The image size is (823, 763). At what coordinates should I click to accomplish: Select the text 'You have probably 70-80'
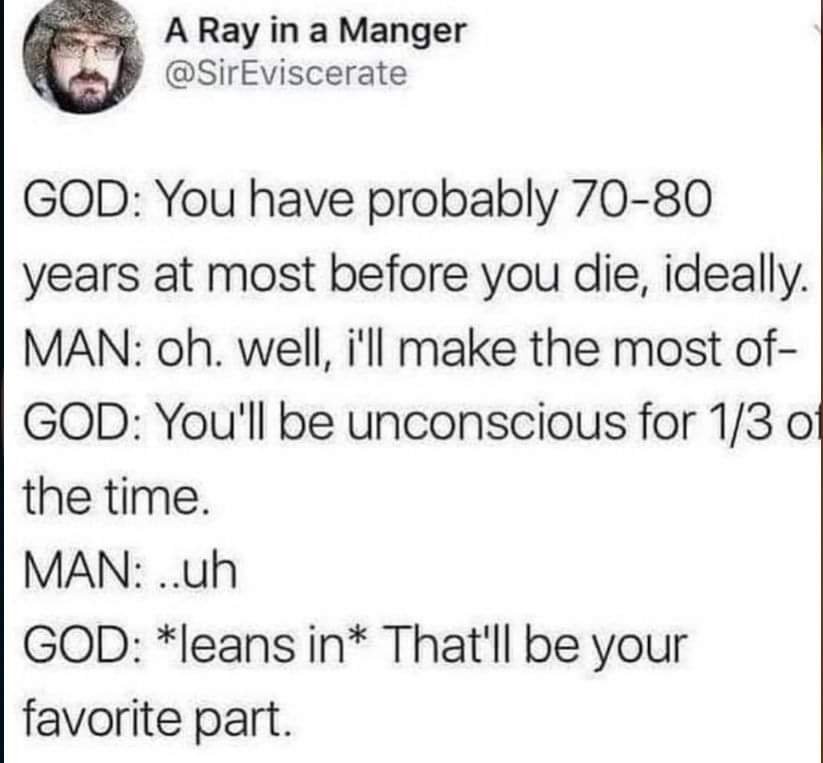[x=435, y=204]
